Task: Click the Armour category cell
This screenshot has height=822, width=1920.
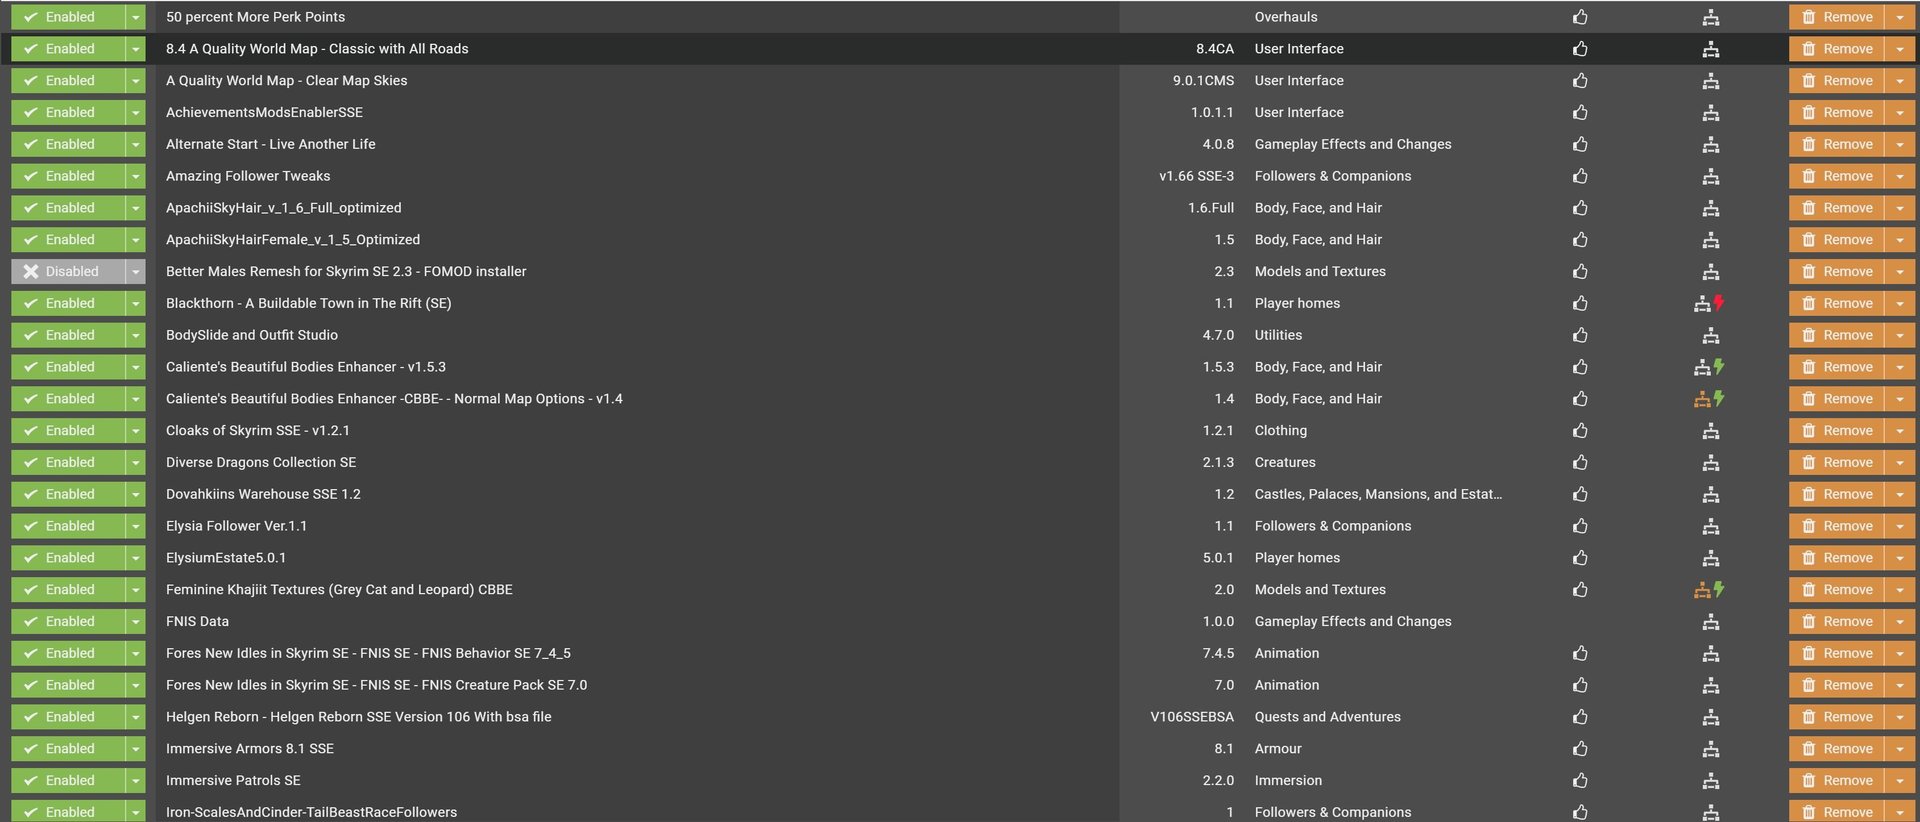Action: (1278, 748)
